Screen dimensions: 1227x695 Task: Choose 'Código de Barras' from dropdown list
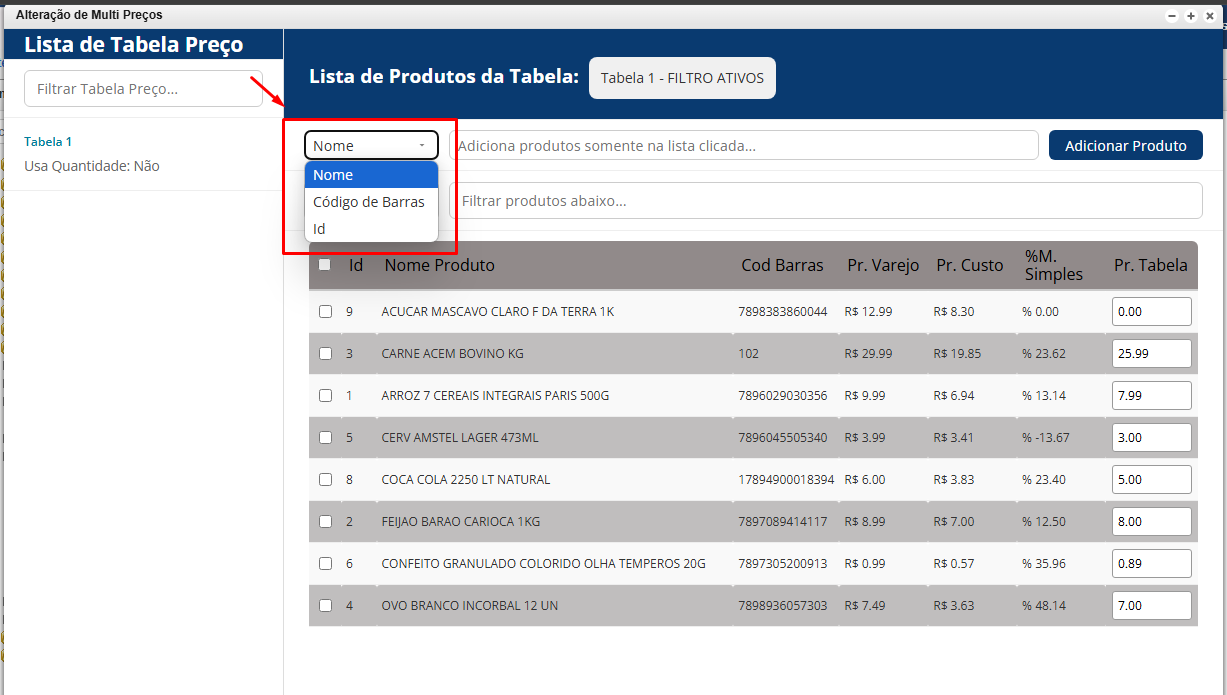click(x=369, y=202)
